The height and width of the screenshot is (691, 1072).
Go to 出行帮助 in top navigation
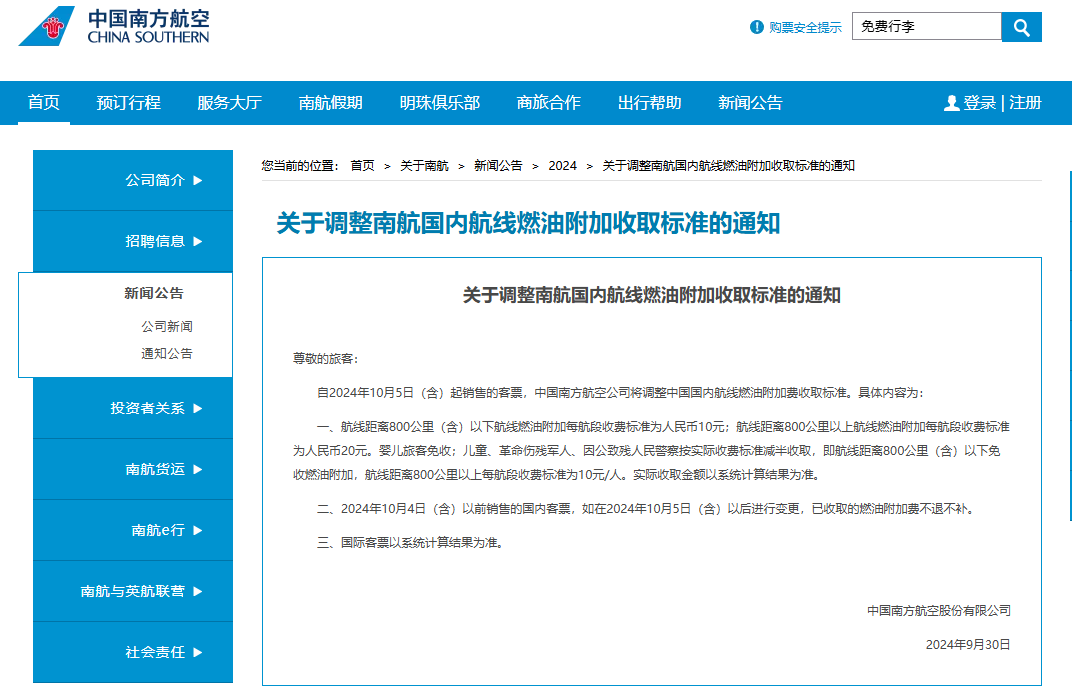[x=649, y=103]
